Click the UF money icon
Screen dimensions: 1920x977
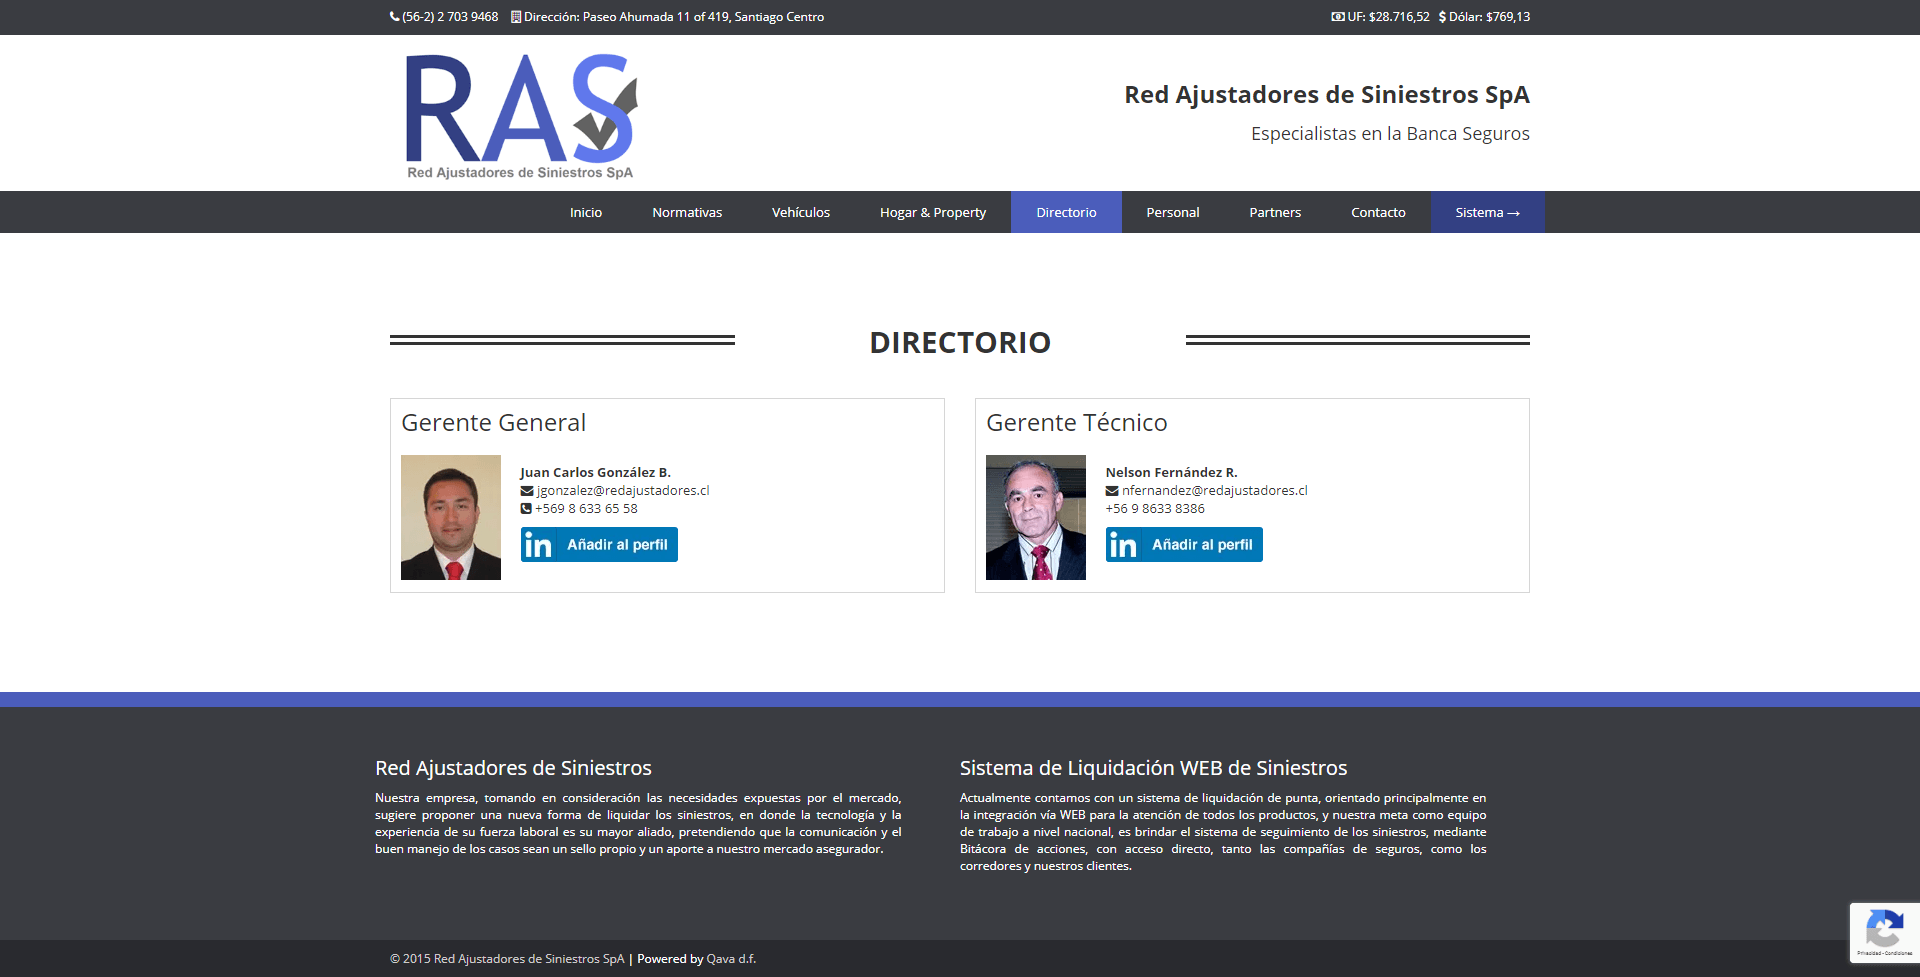click(1337, 17)
